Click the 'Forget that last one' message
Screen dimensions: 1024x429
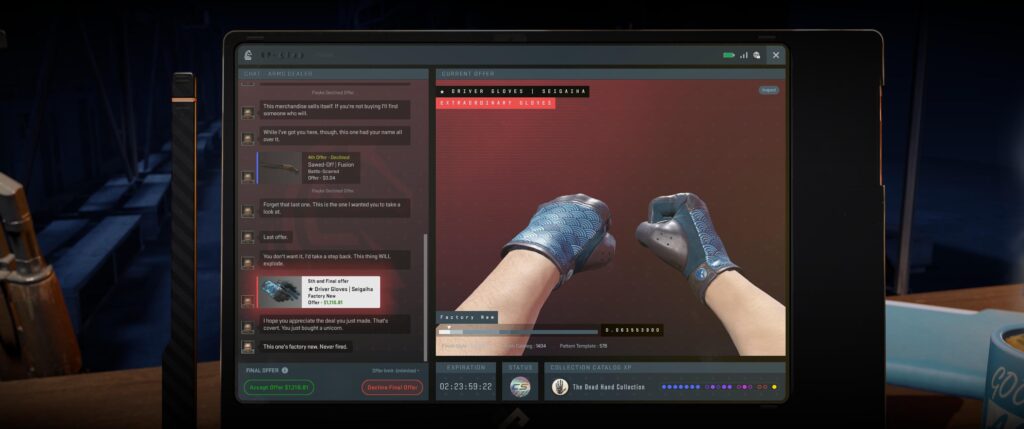(334, 208)
